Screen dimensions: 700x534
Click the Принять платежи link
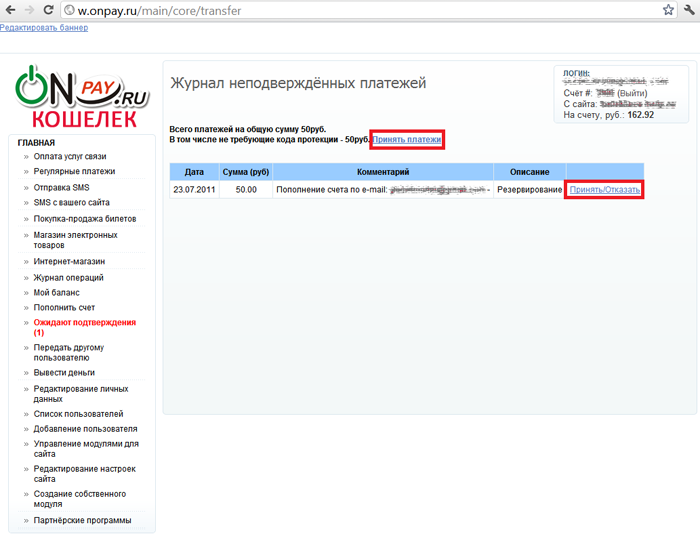click(406, 140)
